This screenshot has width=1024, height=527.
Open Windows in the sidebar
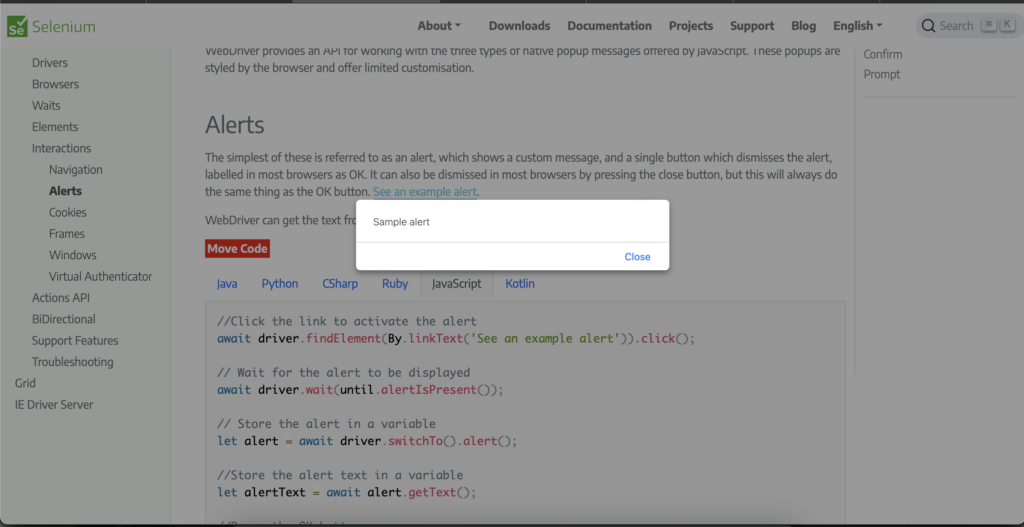coord(72,255)
